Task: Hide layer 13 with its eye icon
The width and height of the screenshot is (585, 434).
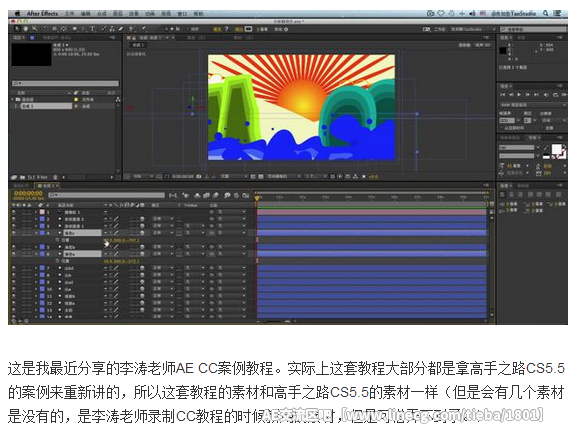Action: [x=14, y=310]
